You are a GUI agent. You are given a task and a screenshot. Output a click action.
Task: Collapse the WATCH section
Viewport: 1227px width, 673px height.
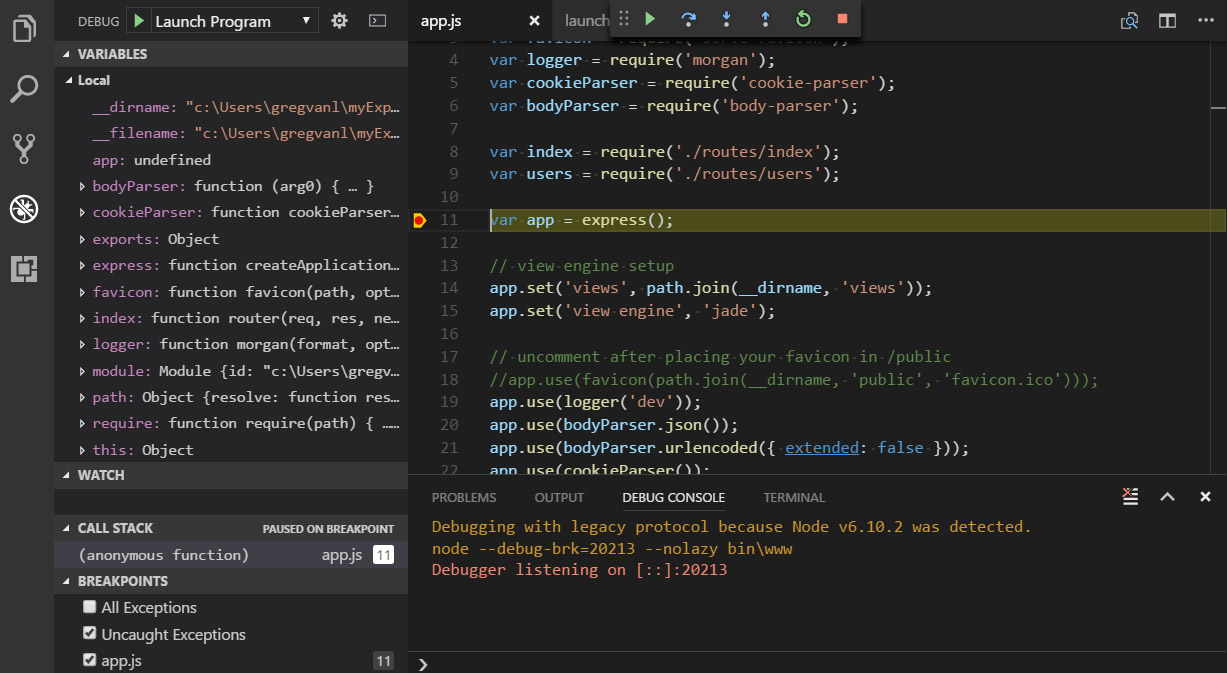[x=231, y=475]
